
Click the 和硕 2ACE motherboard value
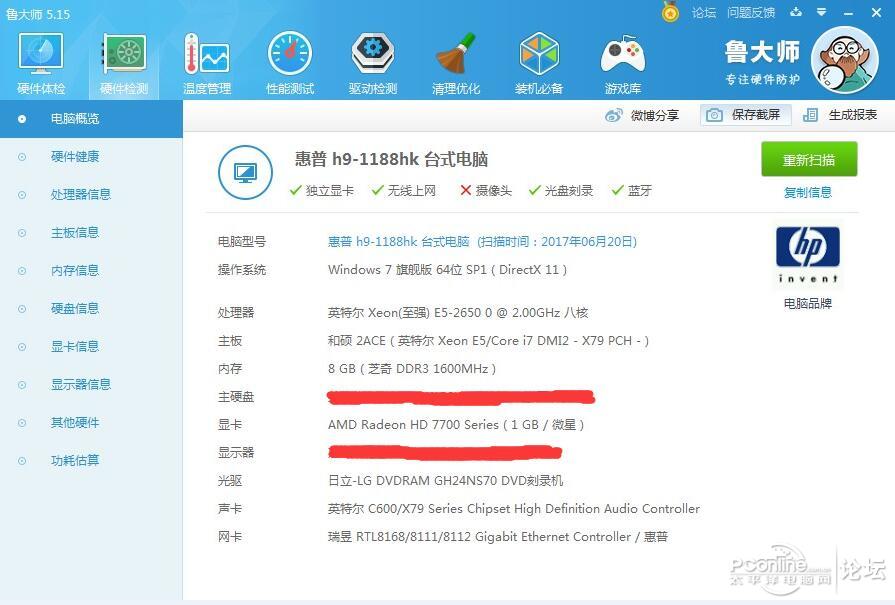coord(488,341)
